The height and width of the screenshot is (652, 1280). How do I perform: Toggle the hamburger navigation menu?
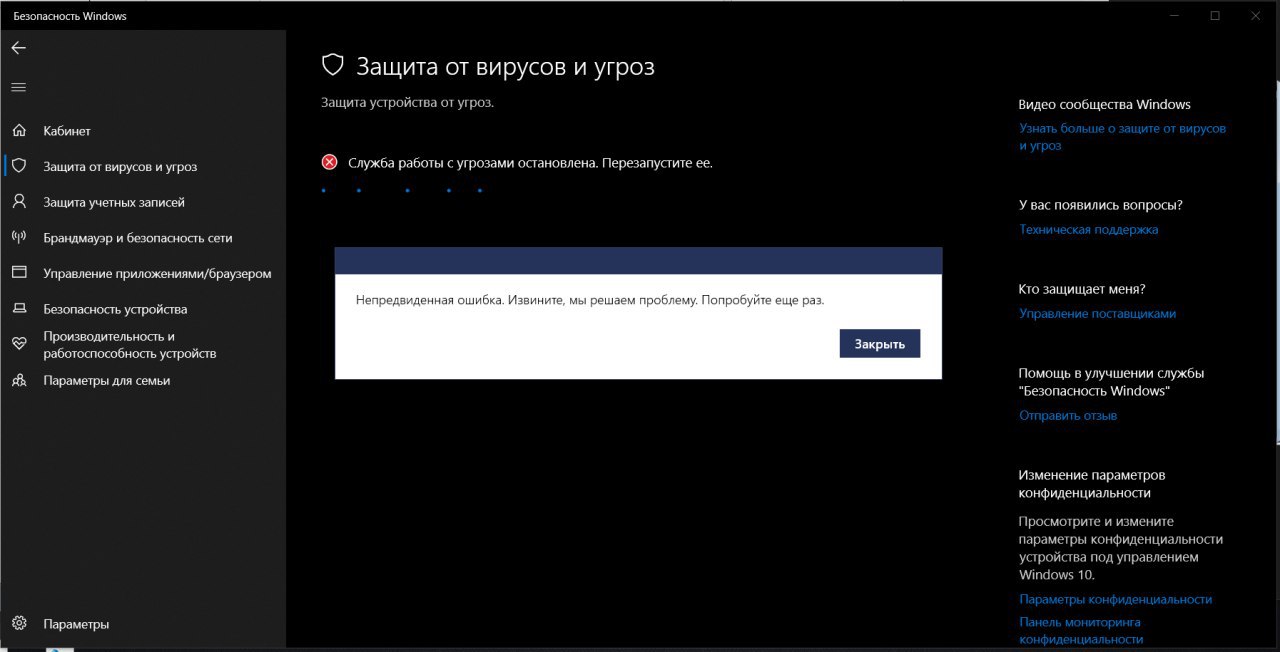coord(18,87)
